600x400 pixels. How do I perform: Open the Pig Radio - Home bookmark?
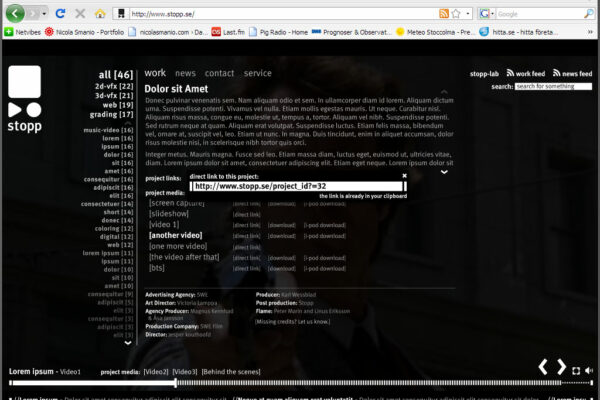coord(279,32)
